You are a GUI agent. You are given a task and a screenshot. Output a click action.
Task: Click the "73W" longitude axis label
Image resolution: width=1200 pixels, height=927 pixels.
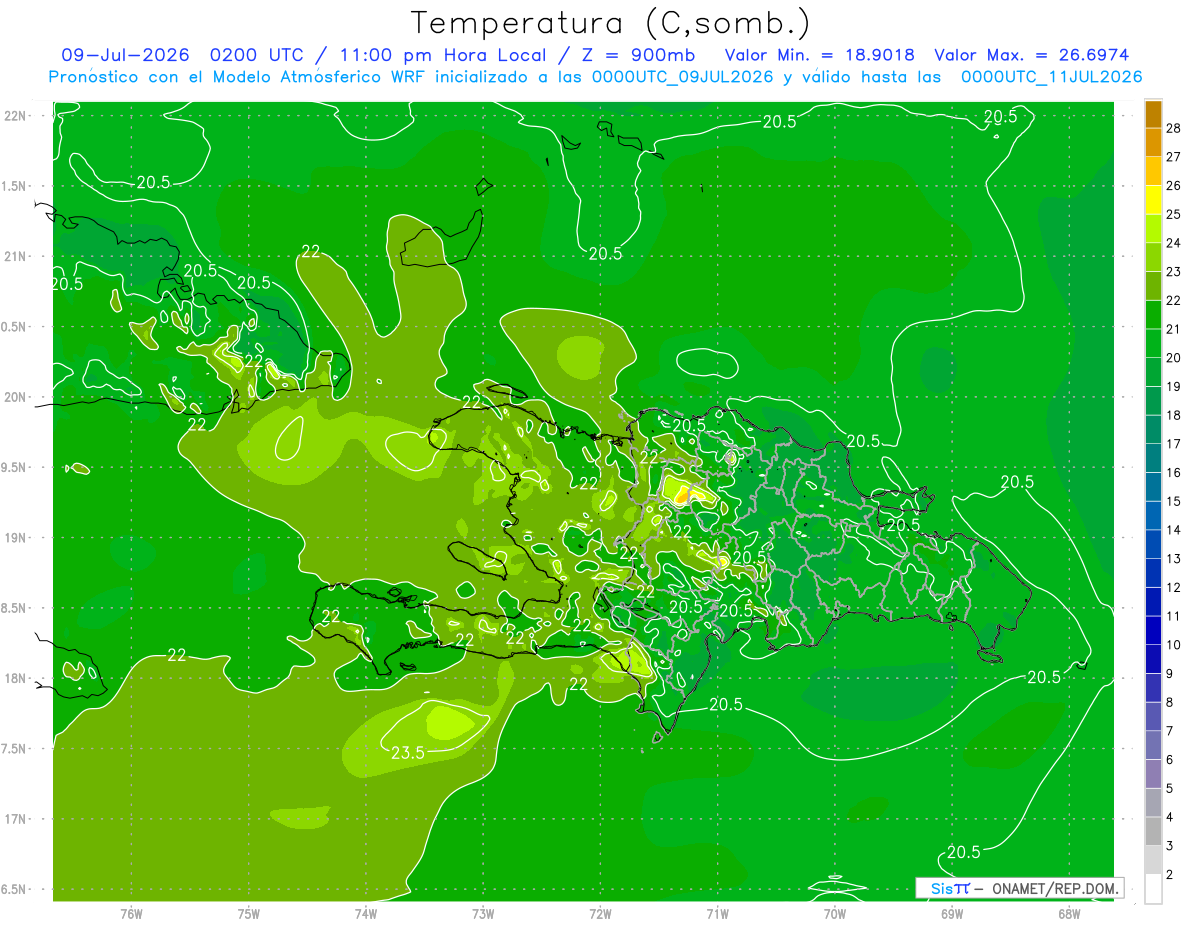pyautogui.click(x=483, y=914)
